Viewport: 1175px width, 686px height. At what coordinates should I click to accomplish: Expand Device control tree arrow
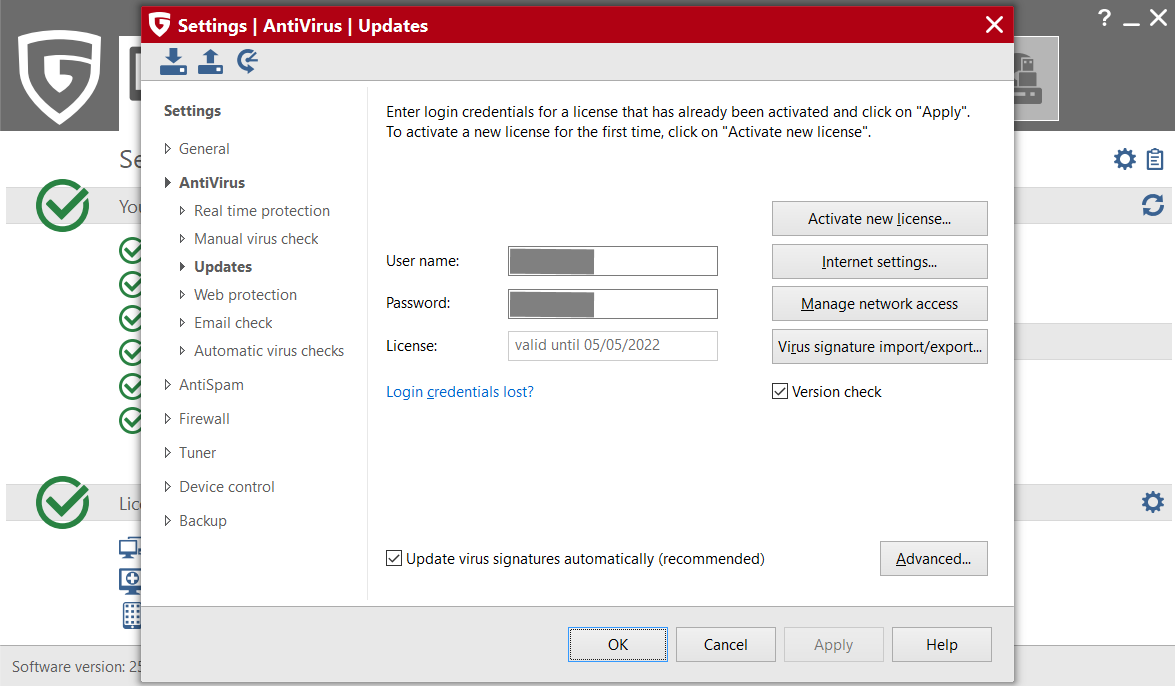[x=167, y=487]
